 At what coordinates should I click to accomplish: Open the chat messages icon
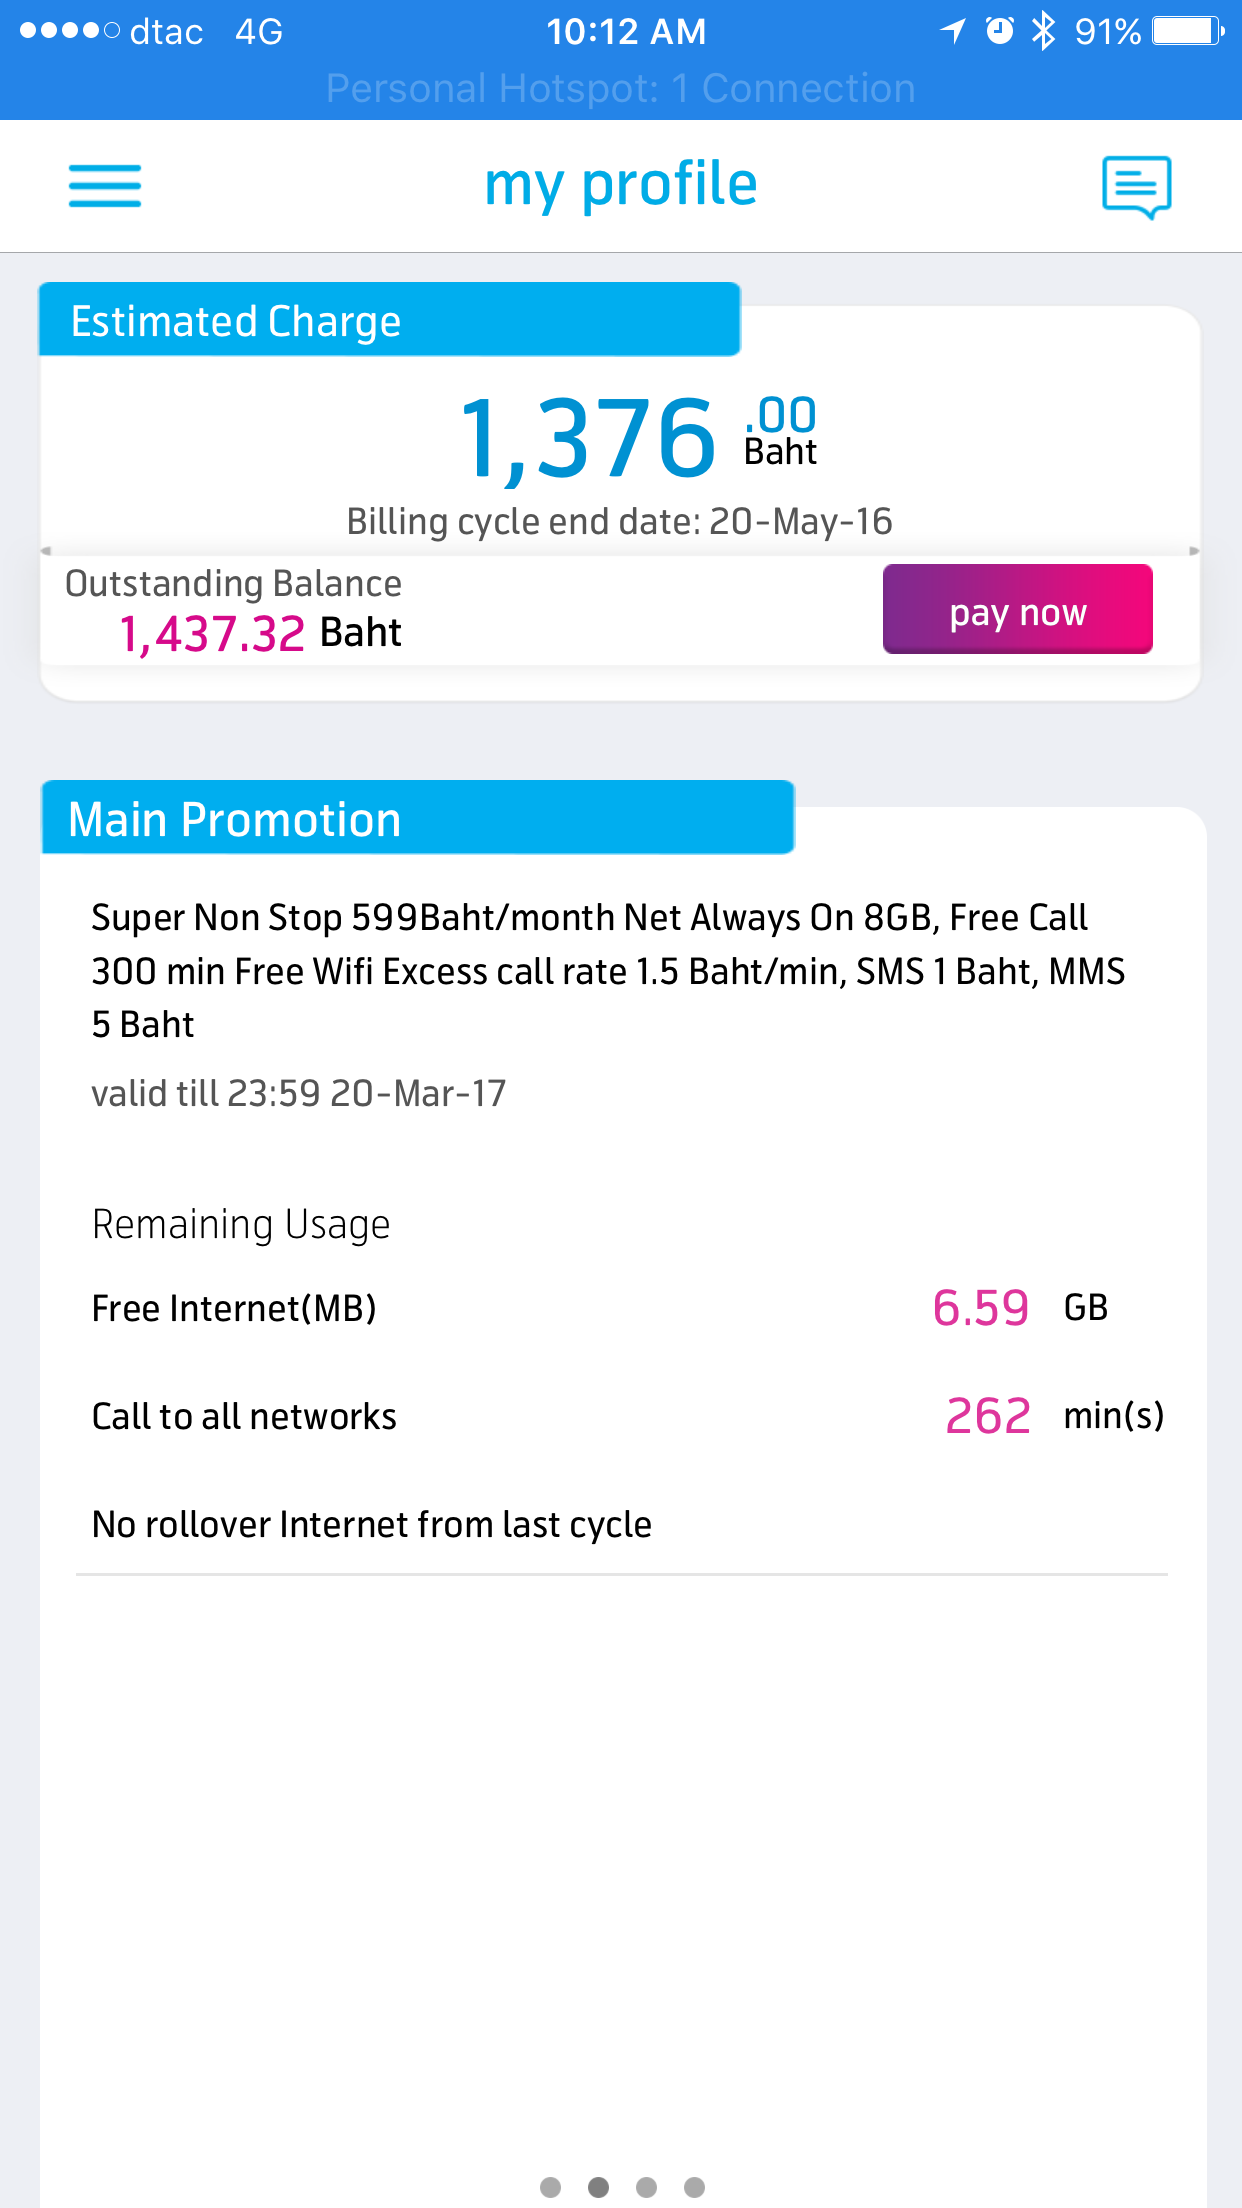tap(1136, 186)
